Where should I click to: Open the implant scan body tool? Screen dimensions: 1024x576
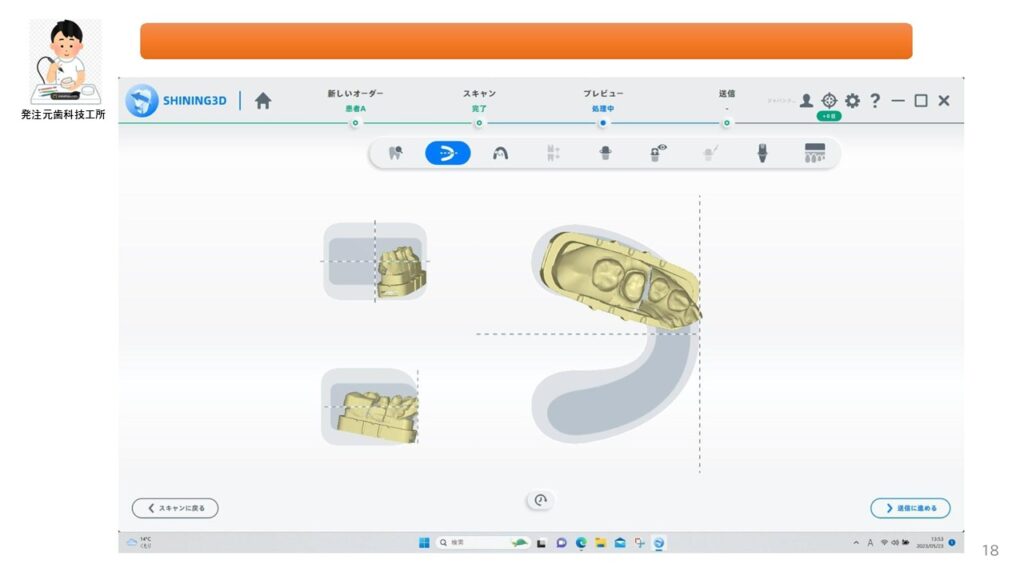click(605, 153)
